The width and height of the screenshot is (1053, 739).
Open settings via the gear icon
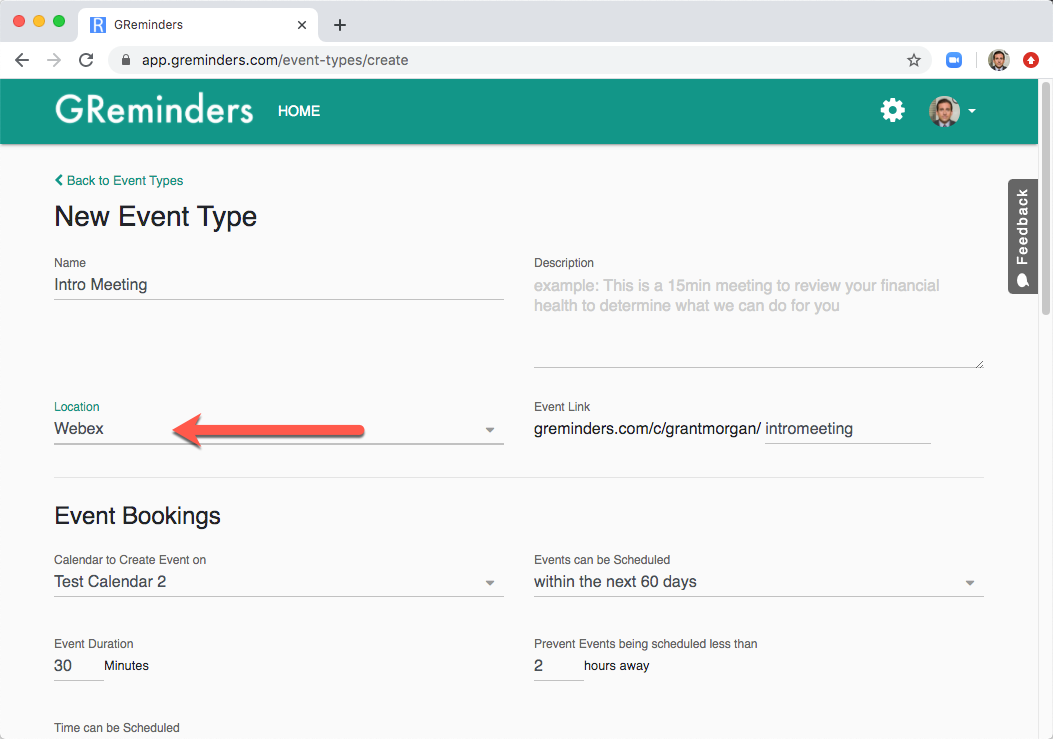pos(892,110)
